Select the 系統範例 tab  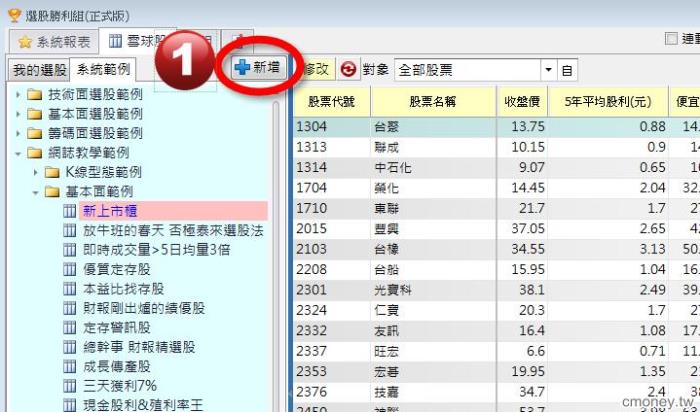pyautogui.click(x=103, y=70)
